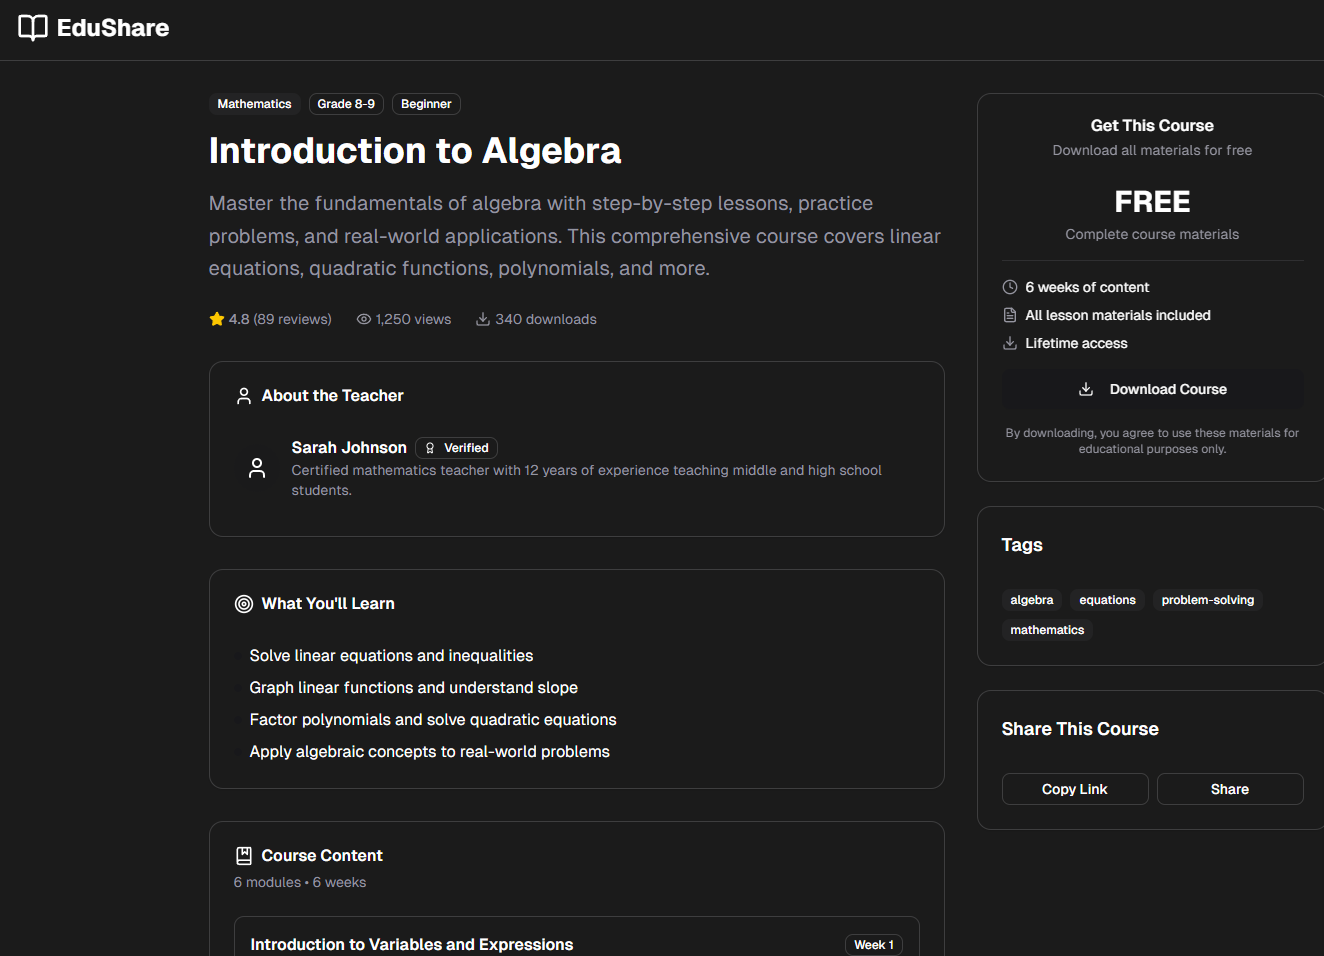The image size is (1324, 956).
Task: Select the Mathematics category badge
Action: (x=255, y=104)
